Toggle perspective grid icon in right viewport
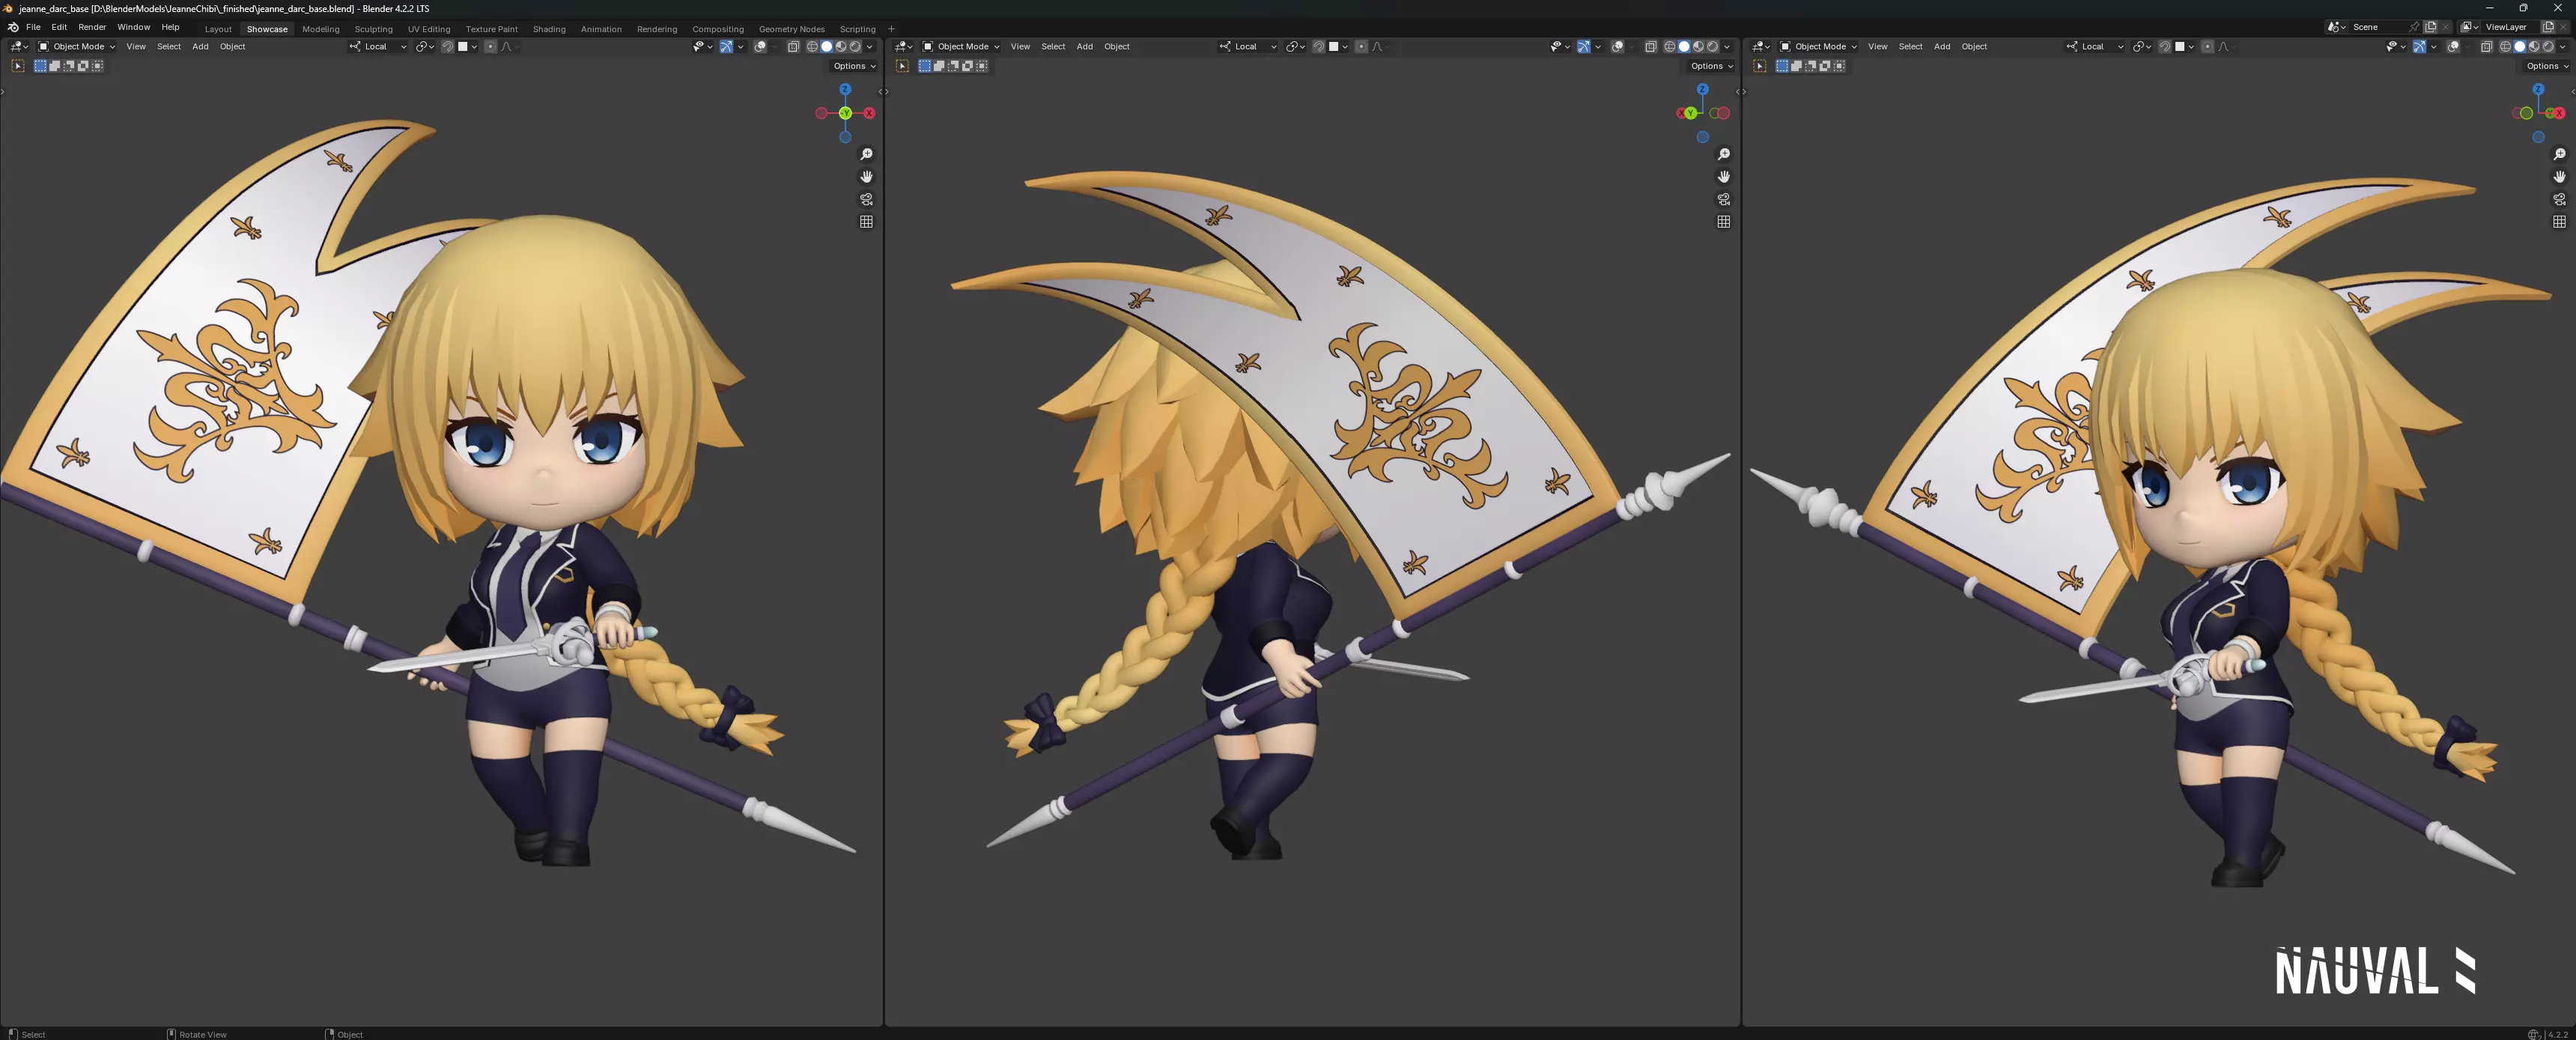Viewport: 2576px width, 1040px height. [2559, 222]
